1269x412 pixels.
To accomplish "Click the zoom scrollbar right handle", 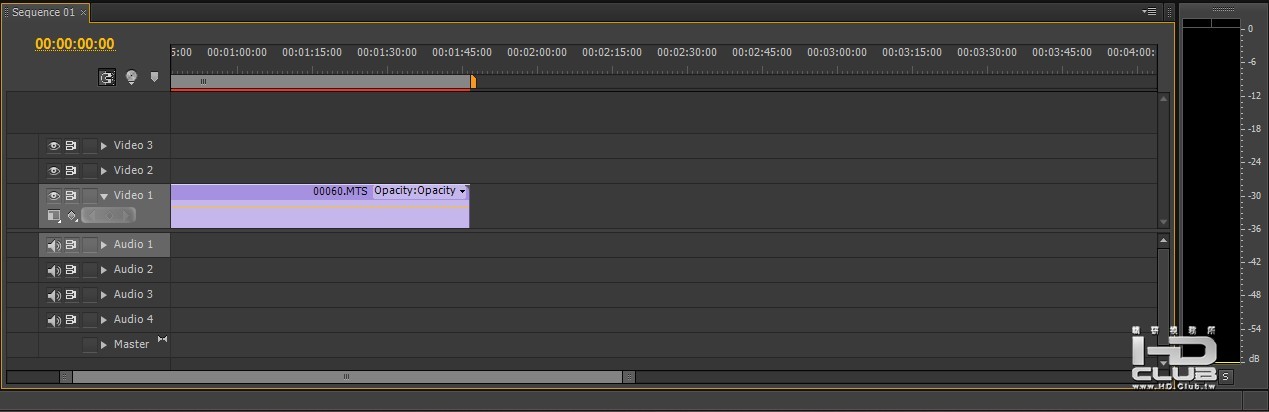I will (x=628, y=377).
